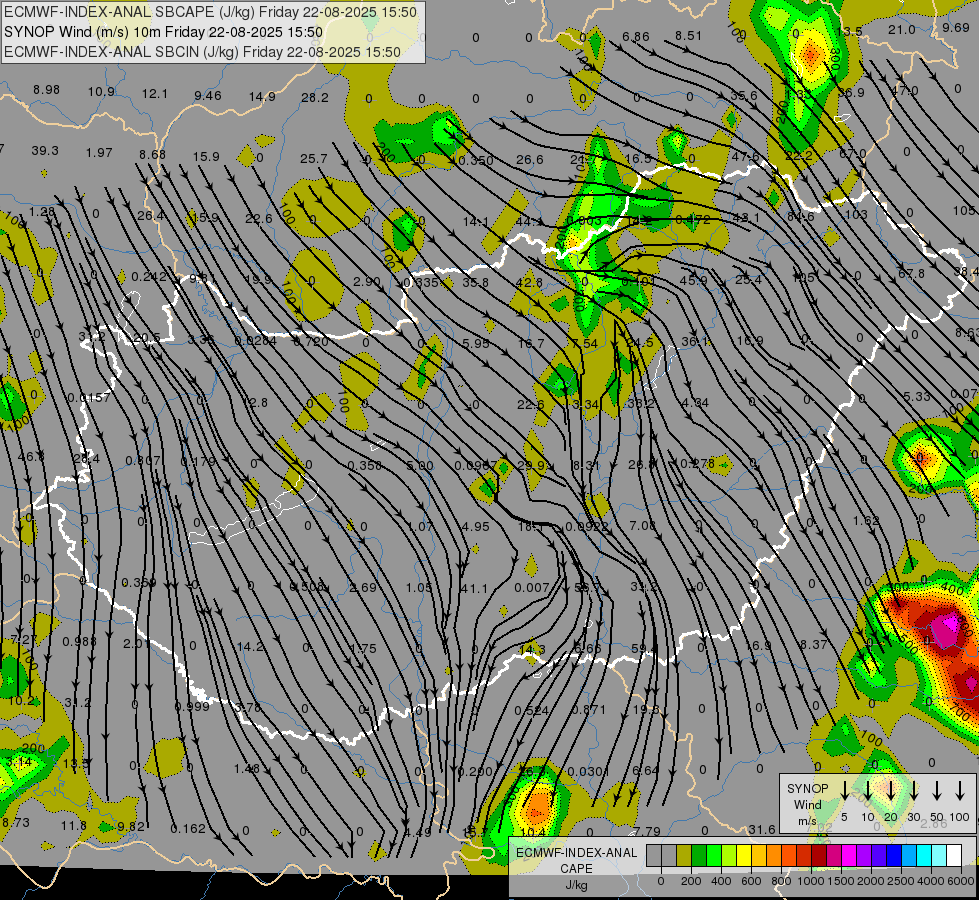The height and width of the screenshot is (900, 979).
Task: Pick the bright magenta swatch in CAPE color bar
Action: coord(849,855)
